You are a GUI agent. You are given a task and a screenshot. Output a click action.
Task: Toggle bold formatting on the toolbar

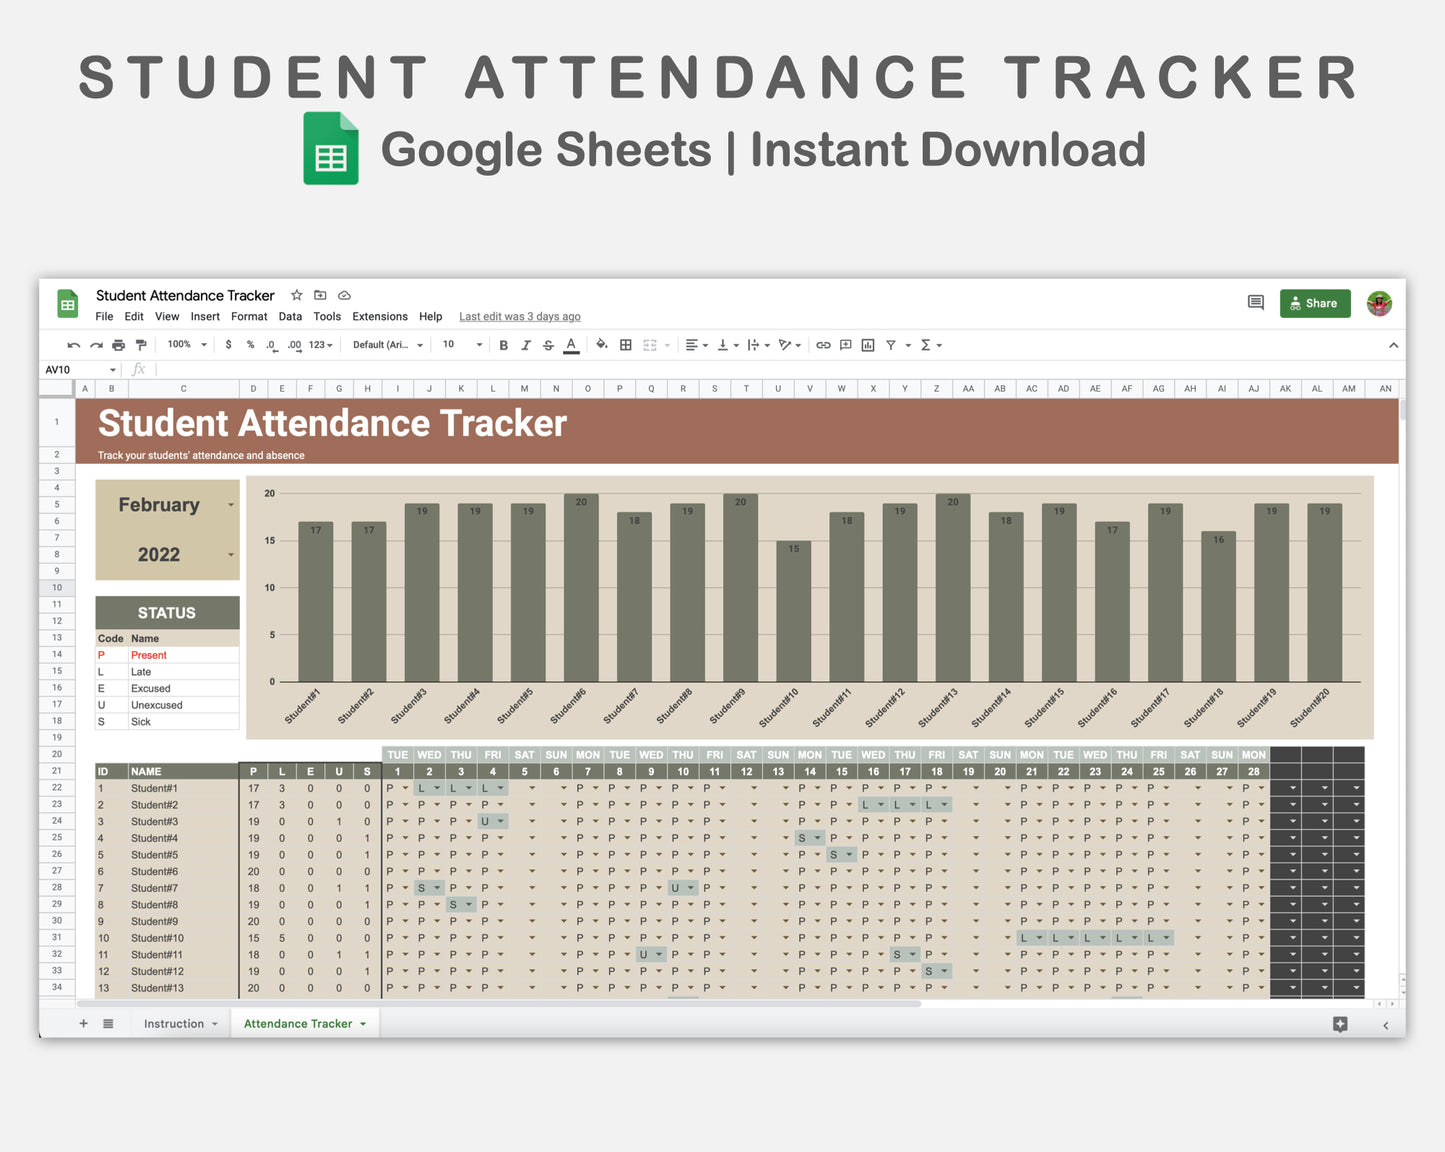503,344
